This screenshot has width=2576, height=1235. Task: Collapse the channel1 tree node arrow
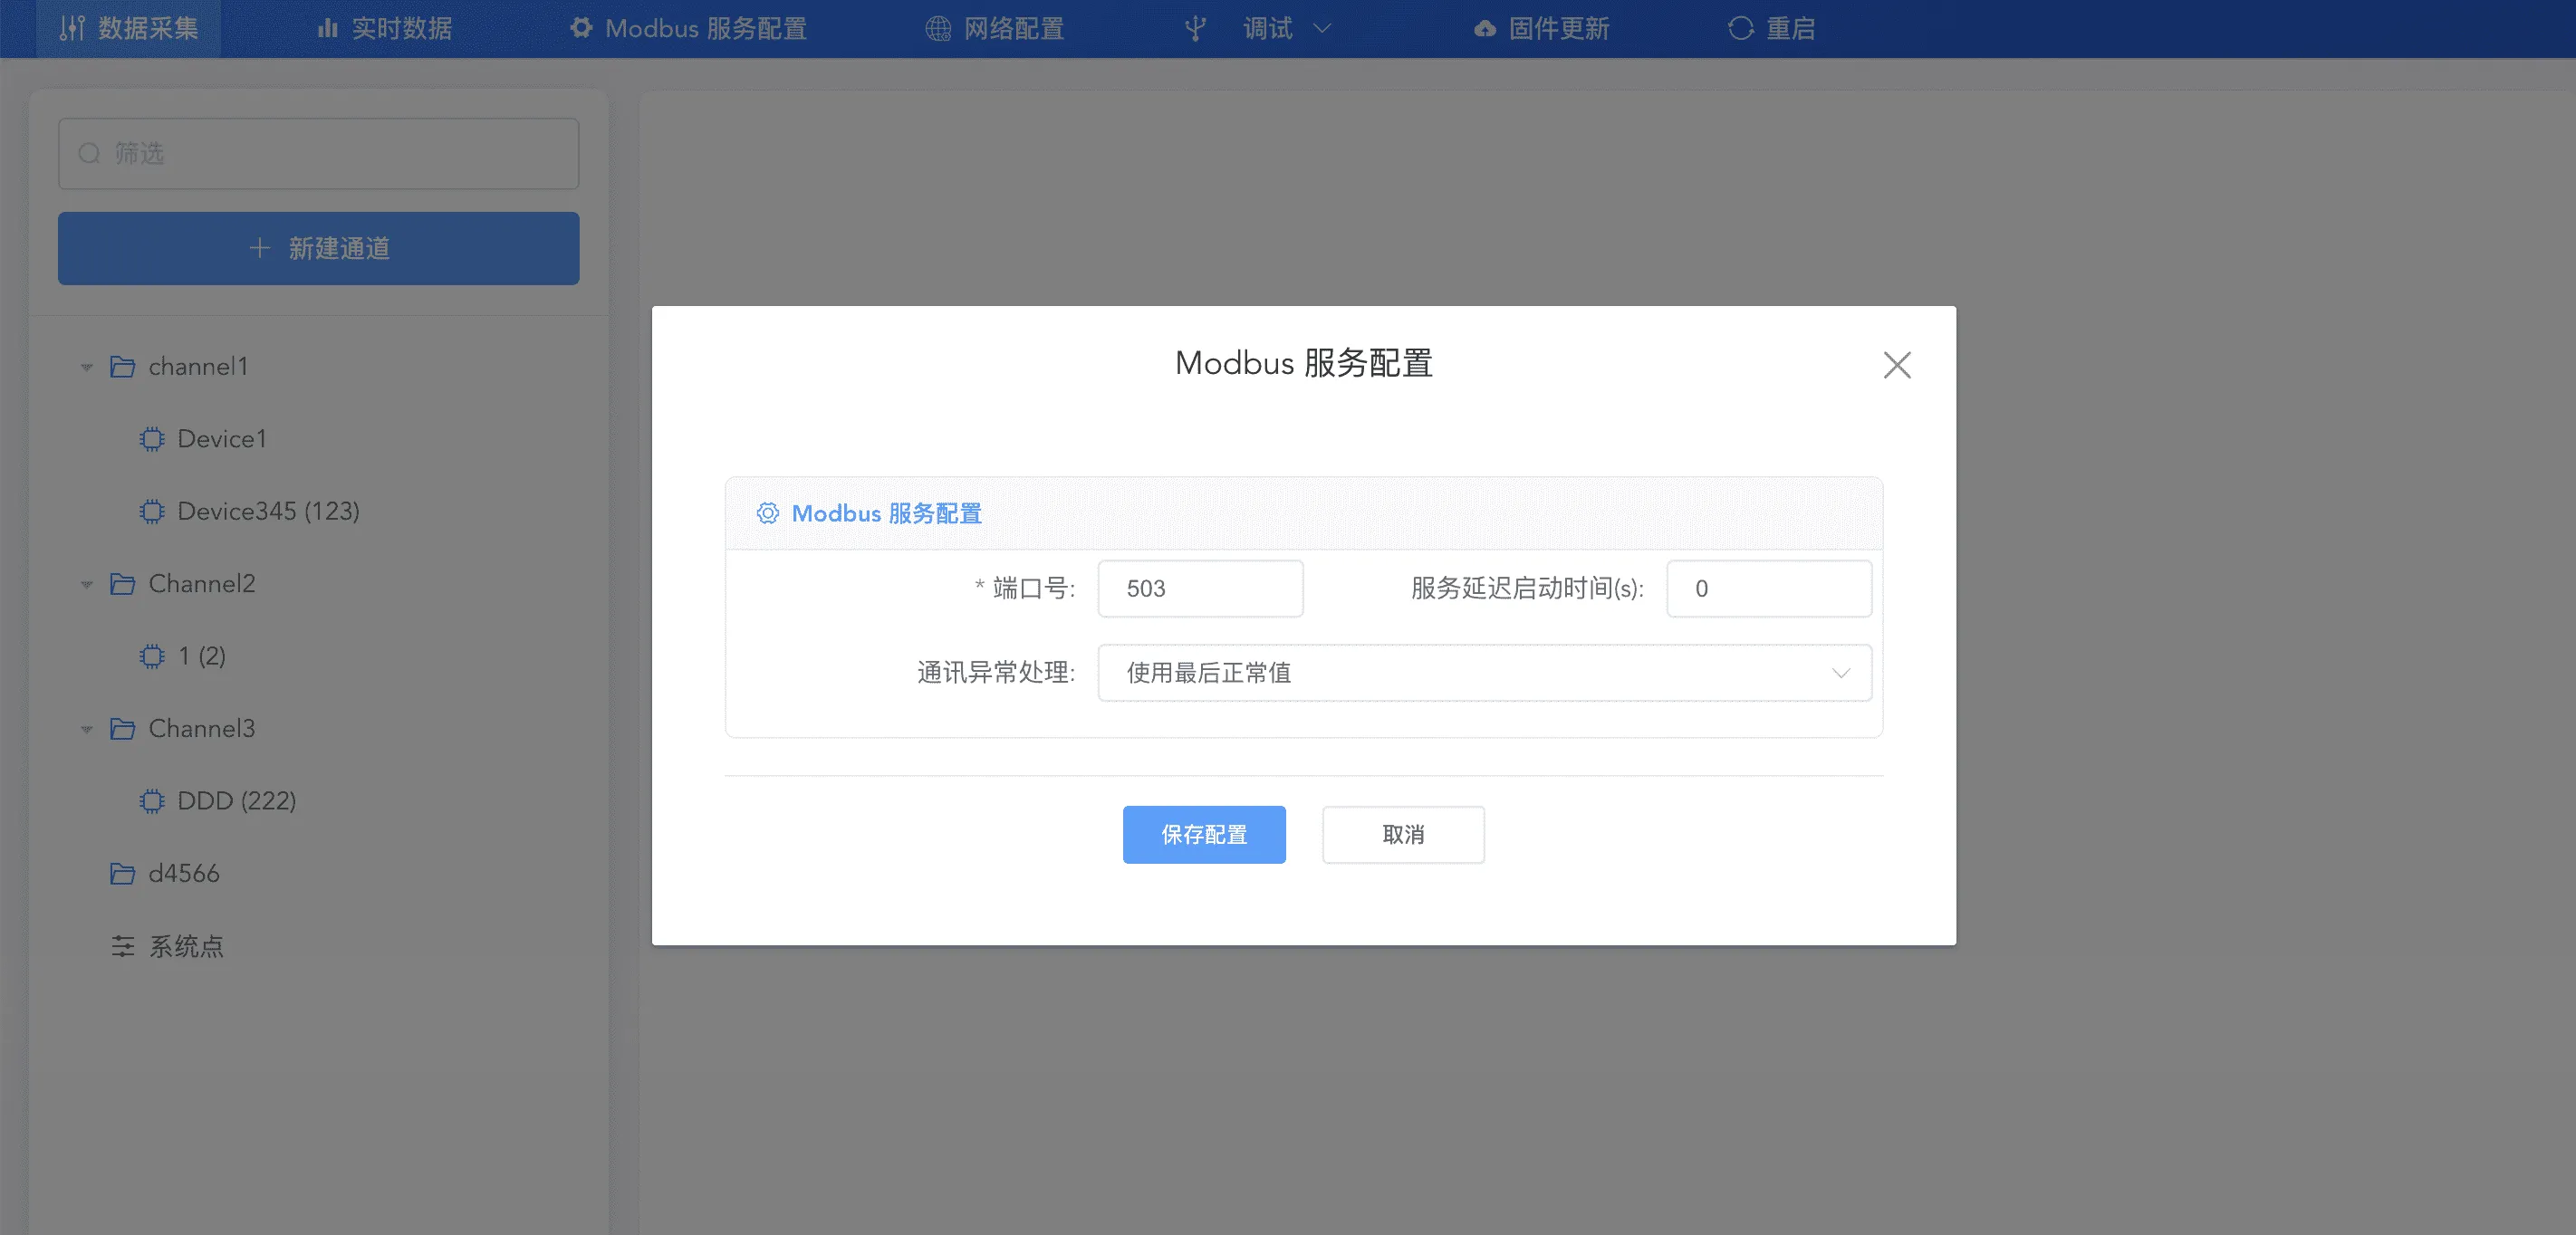coord(87,368)
